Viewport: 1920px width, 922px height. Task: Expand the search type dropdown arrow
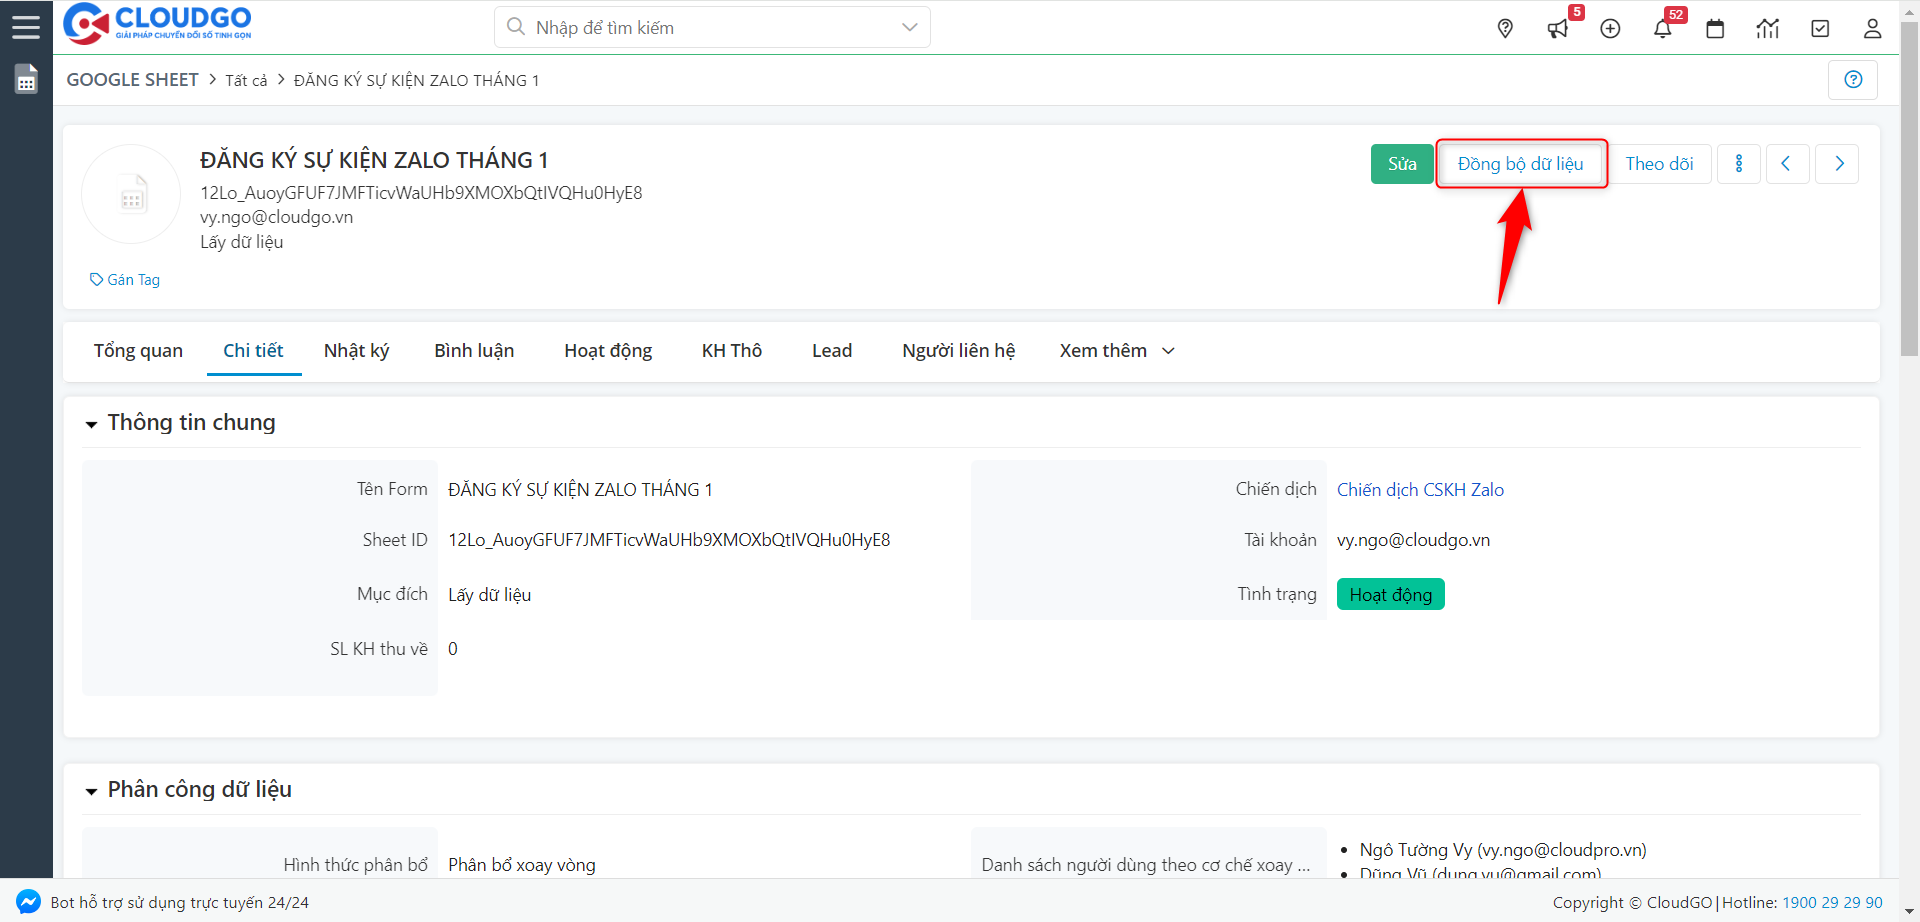tap(908, 27)
